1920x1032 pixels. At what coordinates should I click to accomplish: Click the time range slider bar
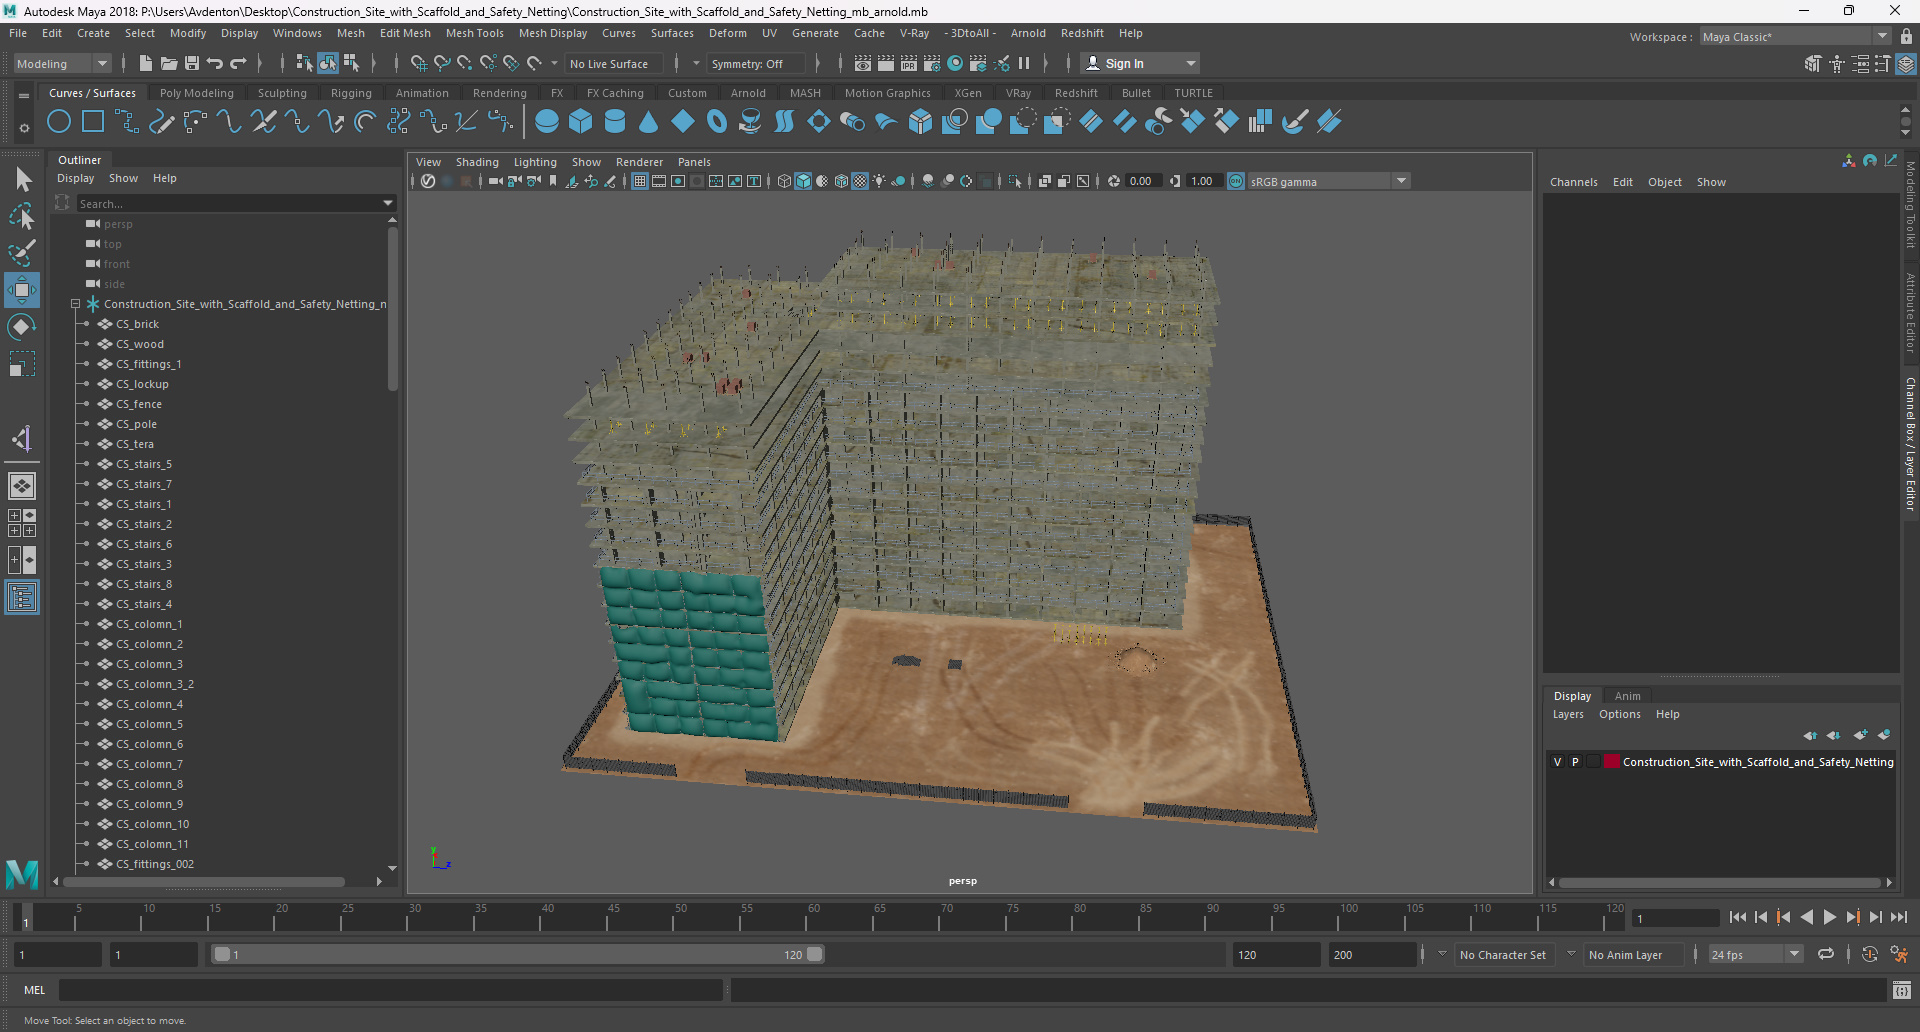519,954
